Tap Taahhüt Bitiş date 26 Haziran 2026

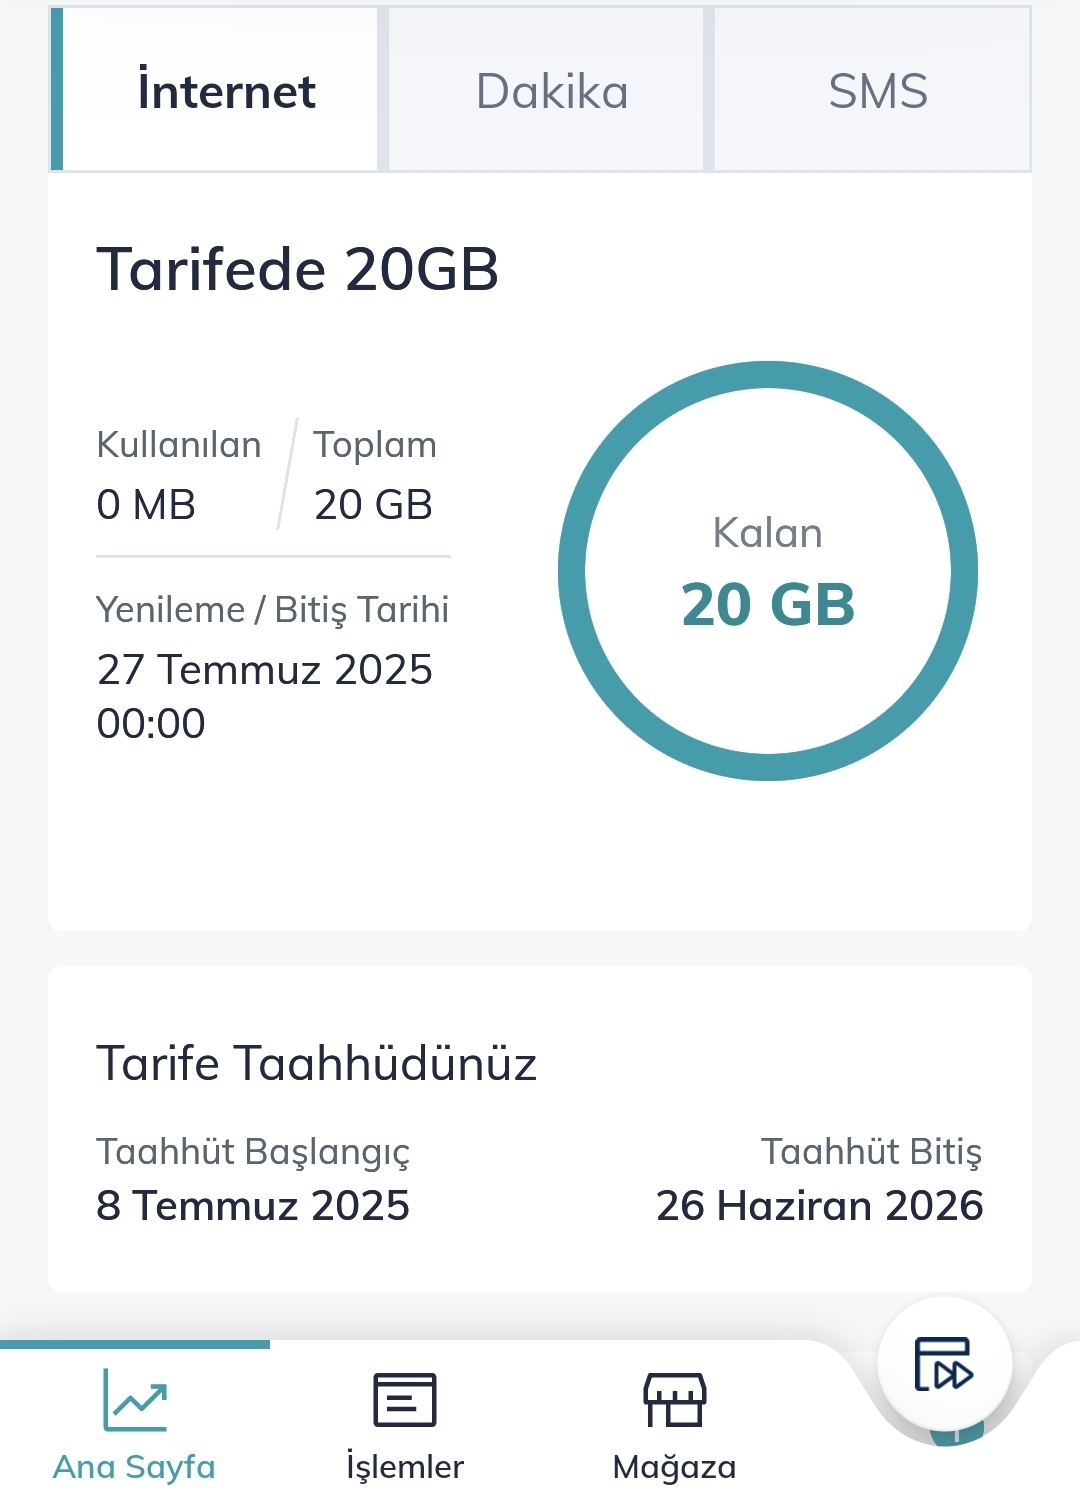(x=820, y=1206)
